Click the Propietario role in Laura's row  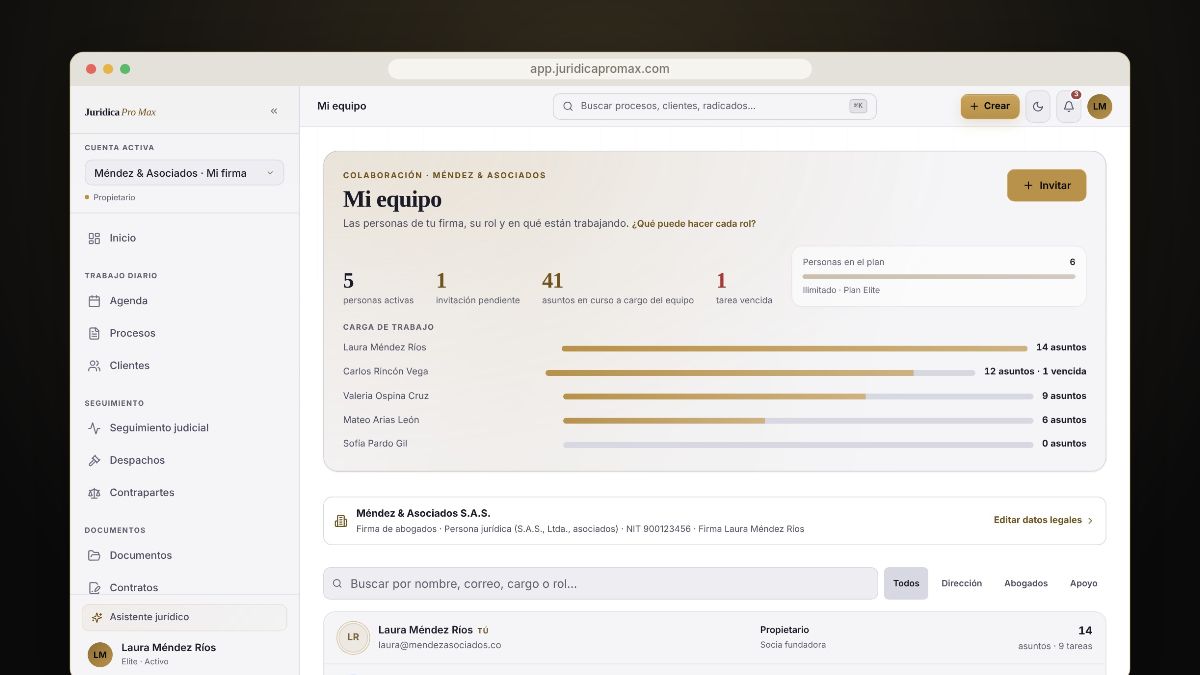click(784, 630)
